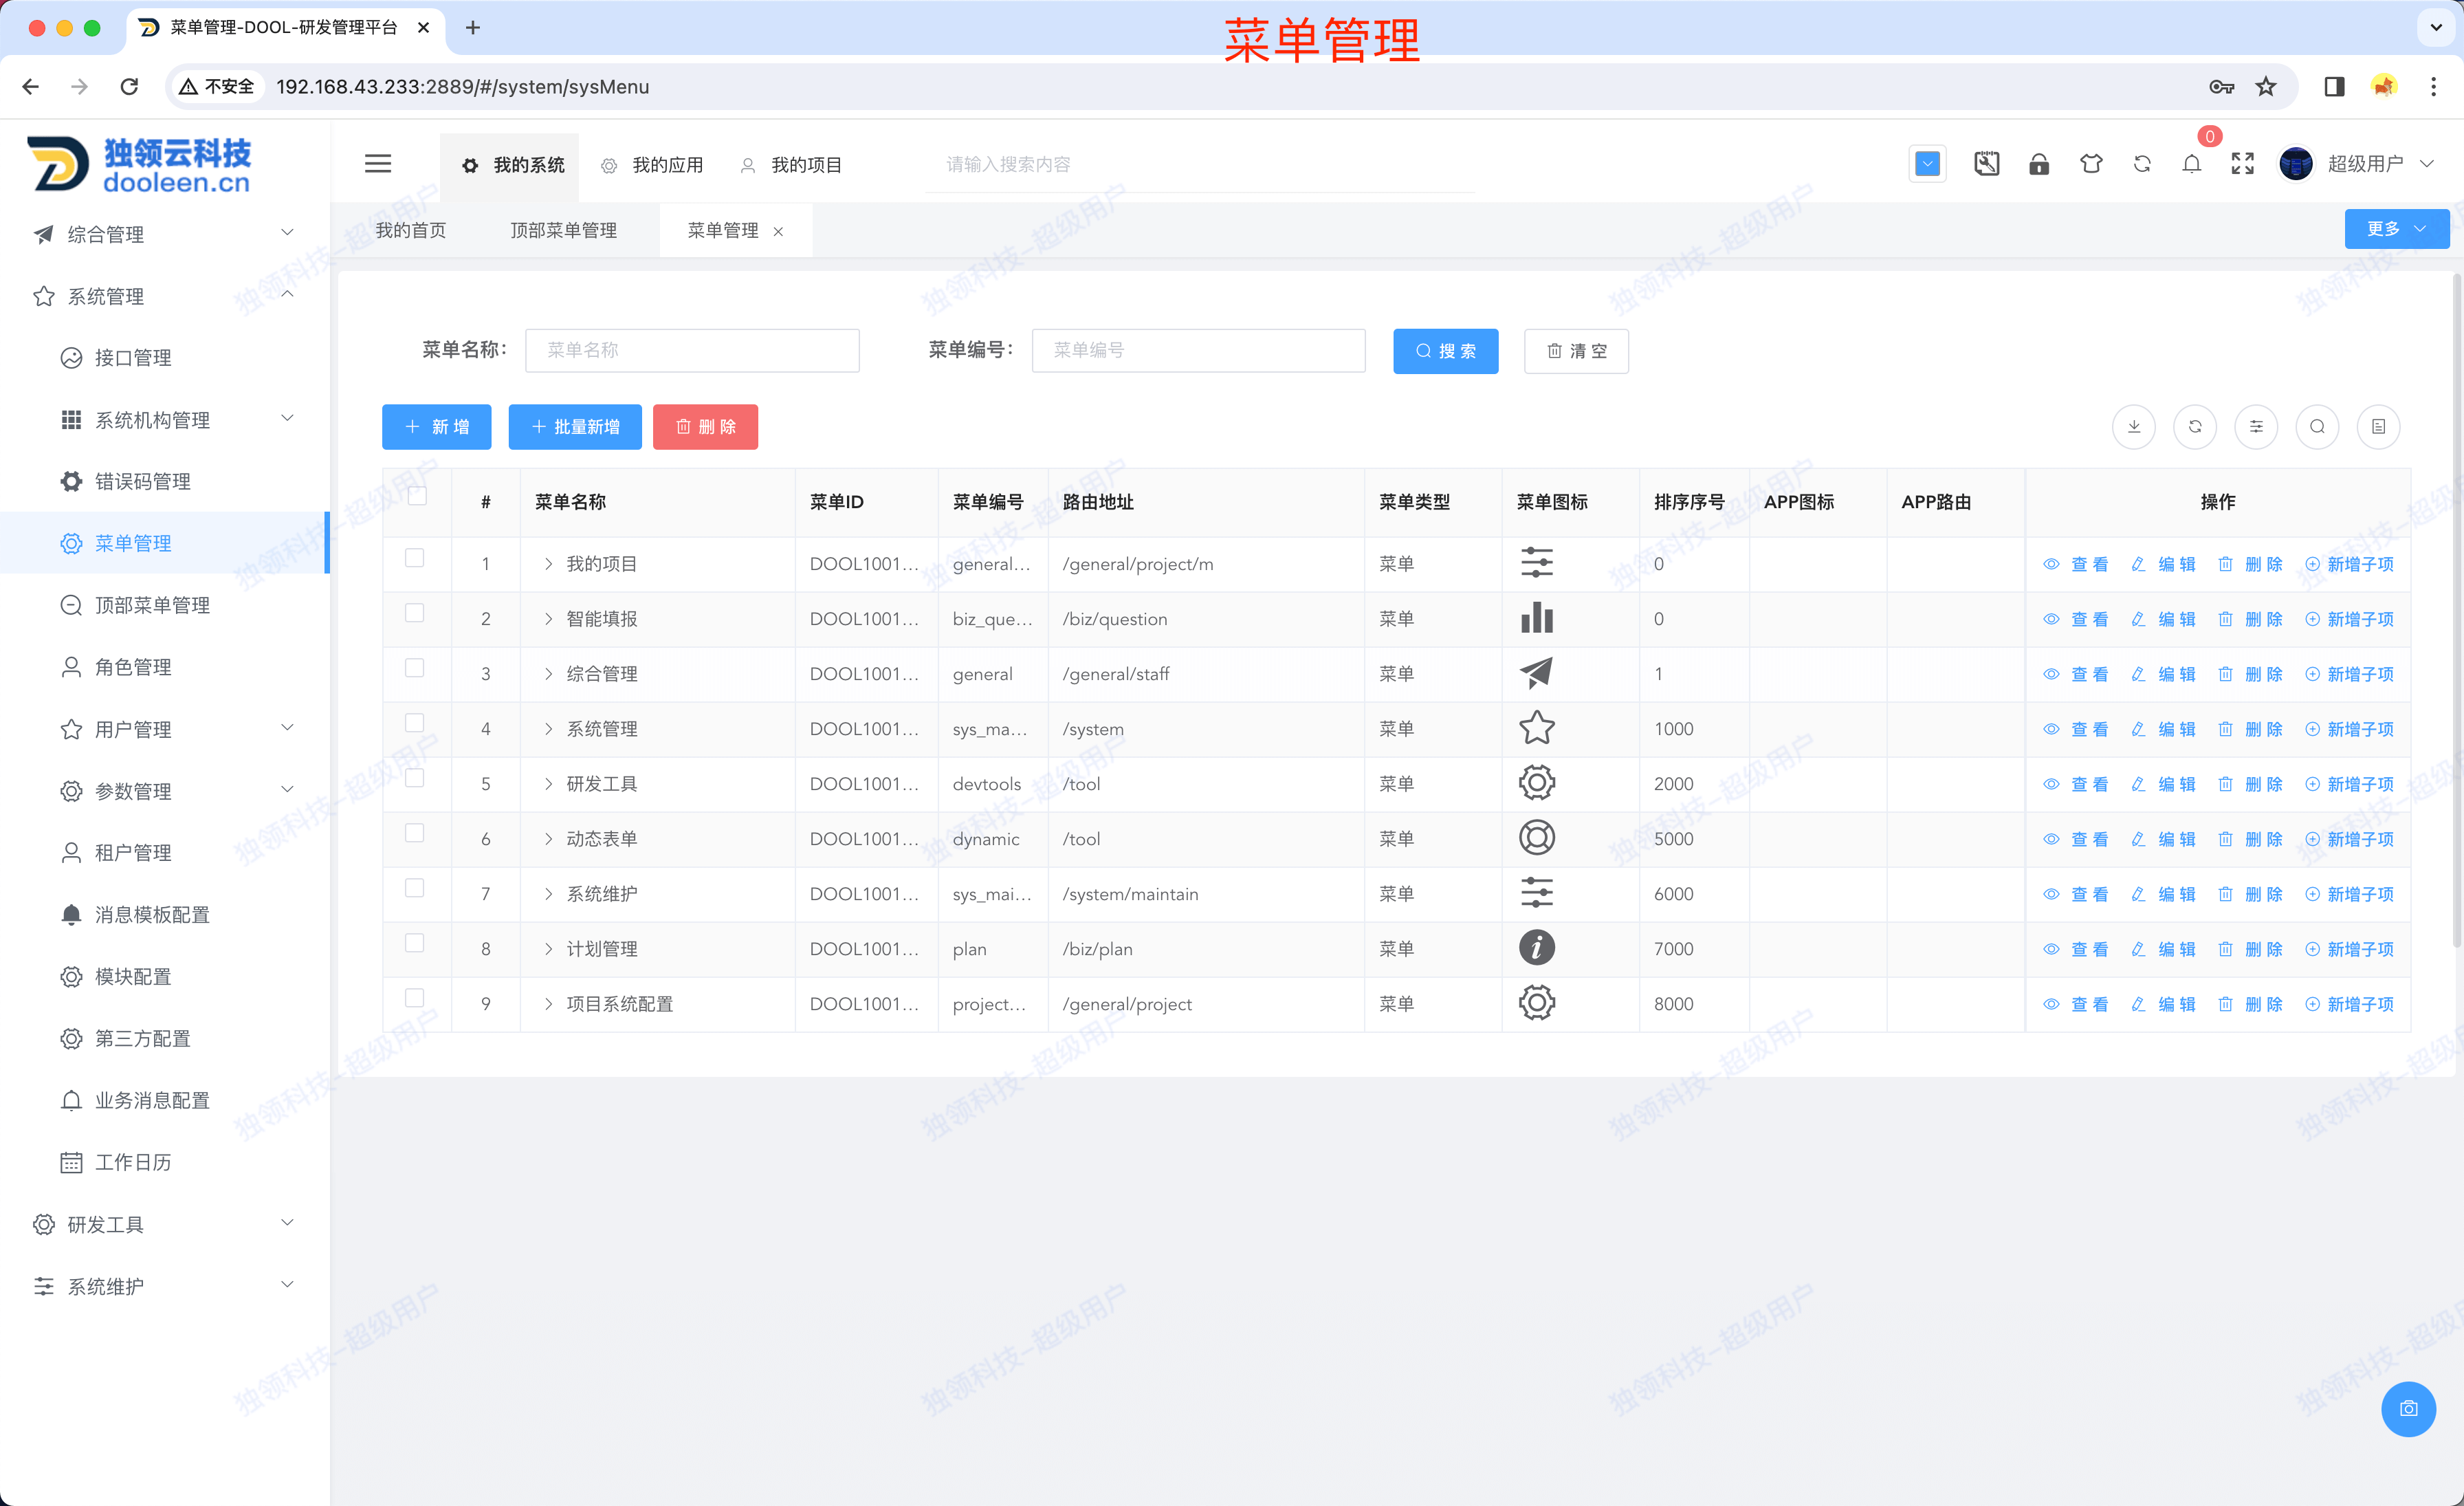This screenshot has height=1506, width=2464.
Task: Click the password key icon in address bar
Action: (2221, 87)
